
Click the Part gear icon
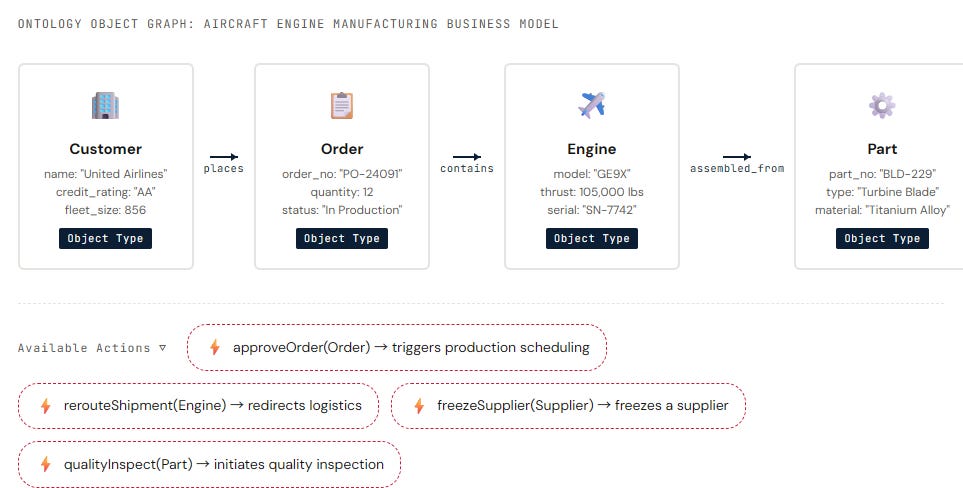[x=882, y=106]
